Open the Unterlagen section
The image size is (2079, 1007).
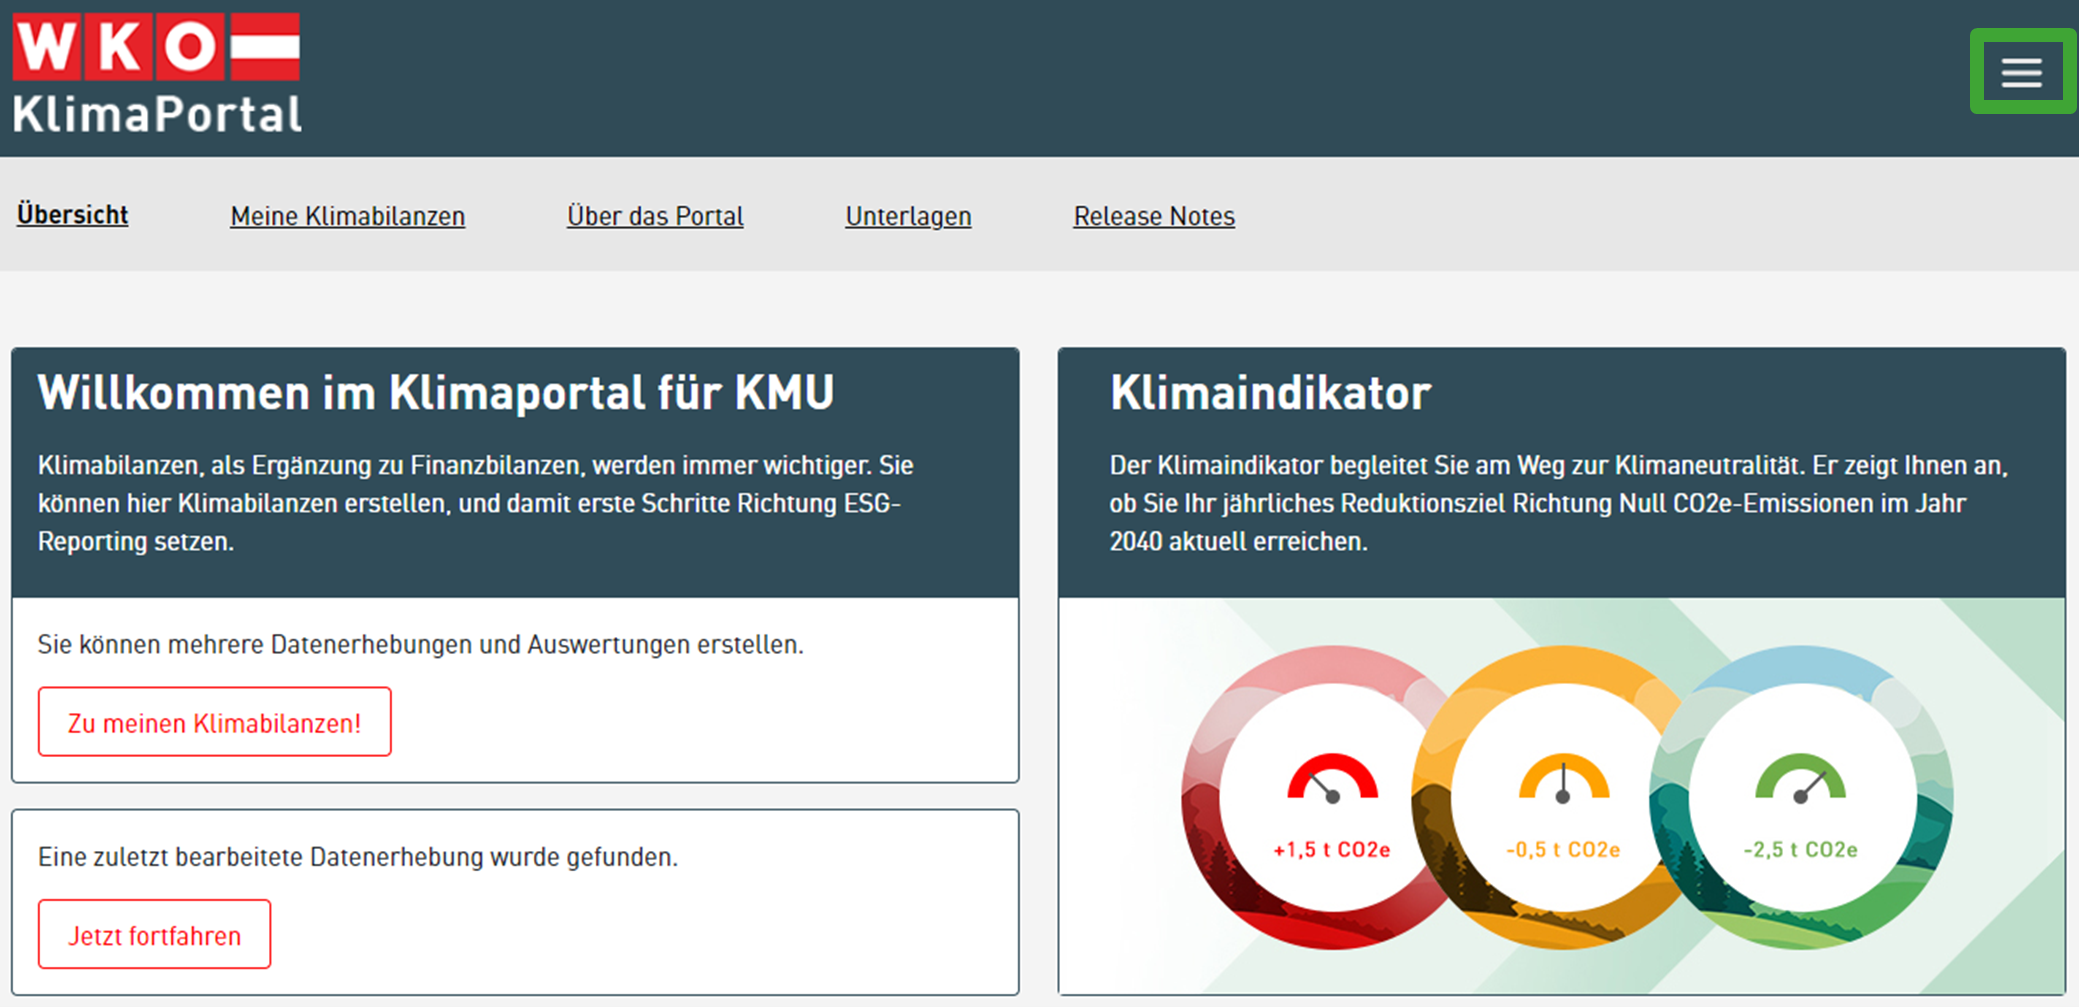tap(908, 216)
